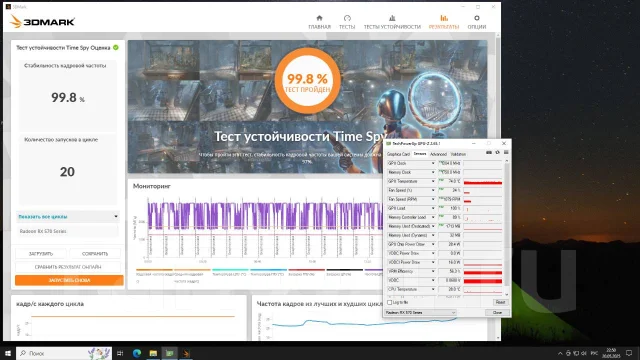Open the Главная home icon in 3DMark
Image resolution: width=640 pixels, height=360 pixels.
319,18
